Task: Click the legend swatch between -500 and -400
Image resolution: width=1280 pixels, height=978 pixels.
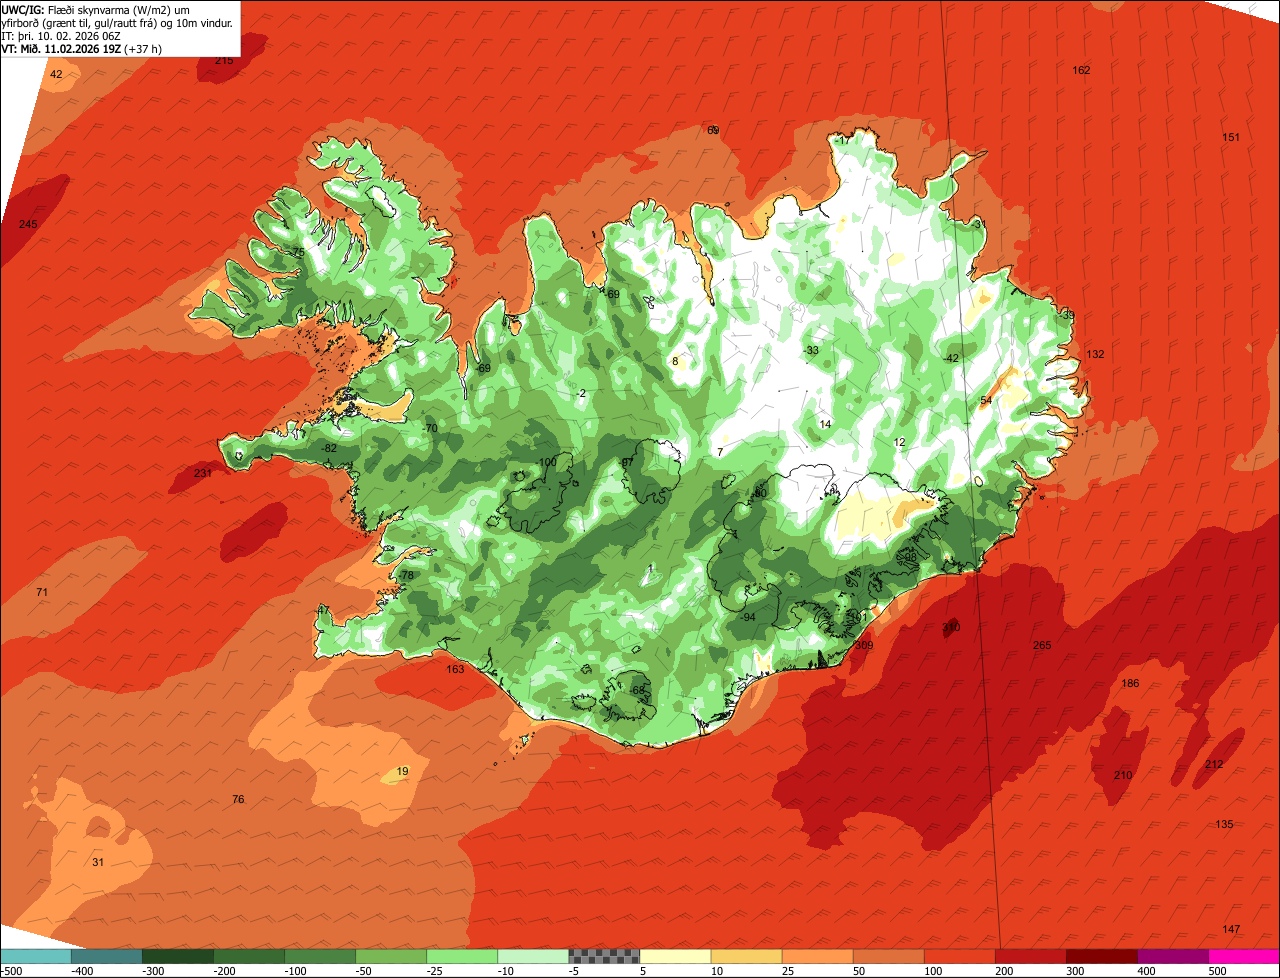Action: point(36,956)
